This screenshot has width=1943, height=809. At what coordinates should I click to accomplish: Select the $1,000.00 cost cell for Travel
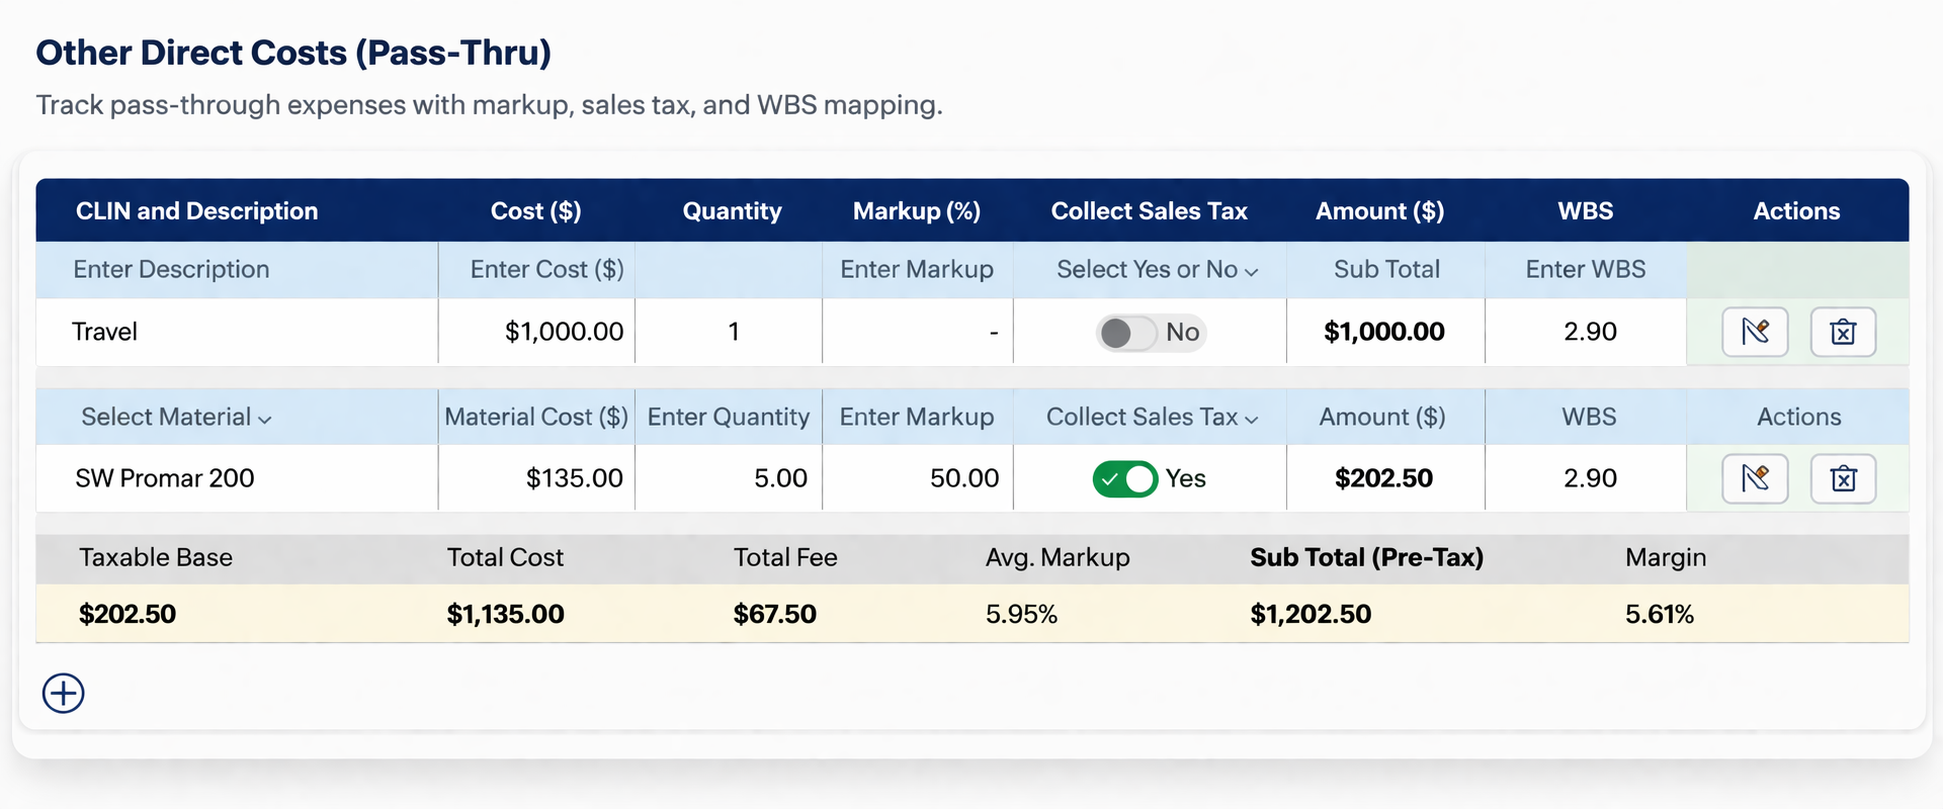tap(537, 332)
